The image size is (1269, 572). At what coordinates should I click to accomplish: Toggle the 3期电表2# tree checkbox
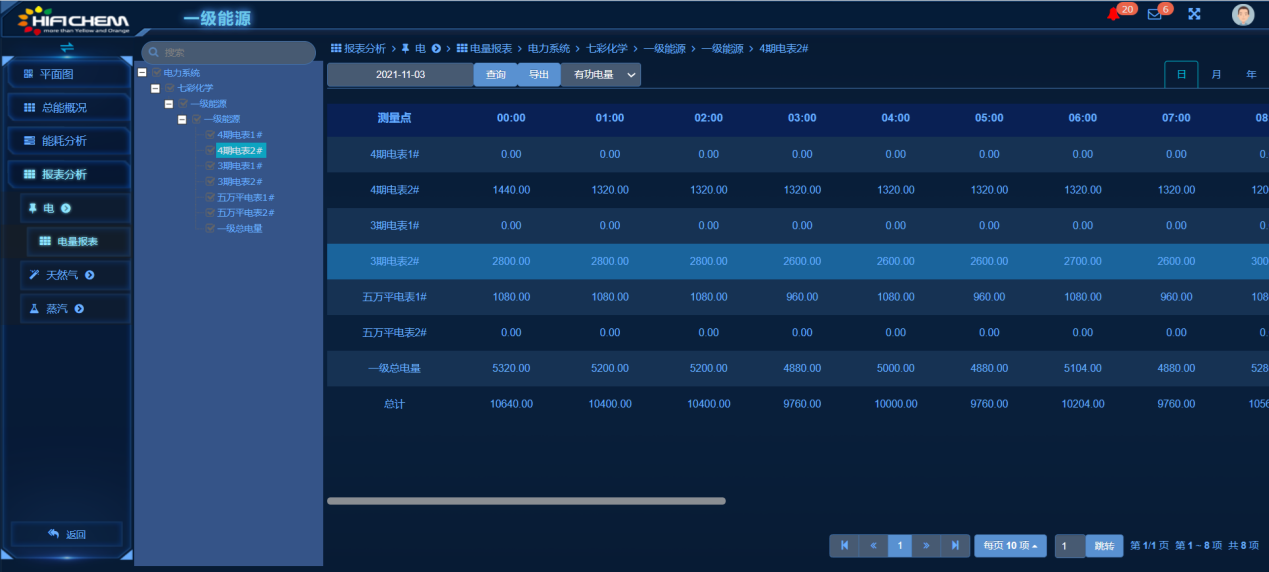pos(210,182)
